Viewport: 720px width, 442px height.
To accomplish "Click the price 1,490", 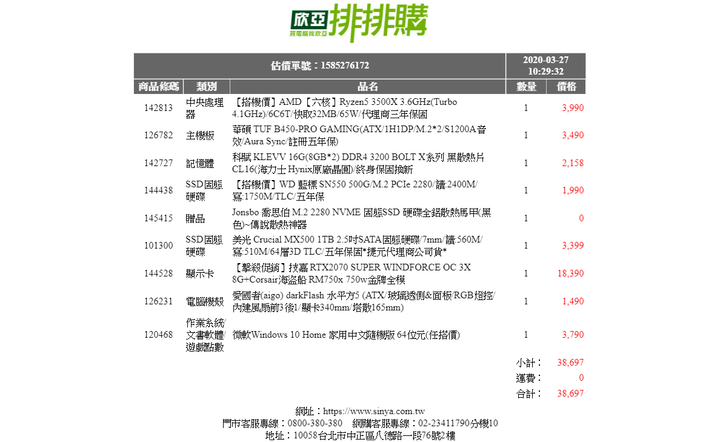I will 573,302.
